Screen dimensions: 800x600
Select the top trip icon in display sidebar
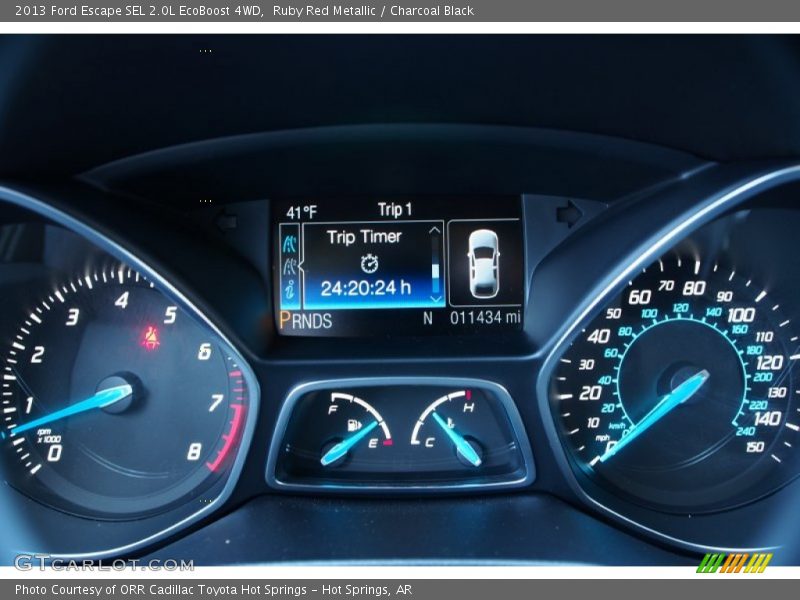click(x=290, y=244)
